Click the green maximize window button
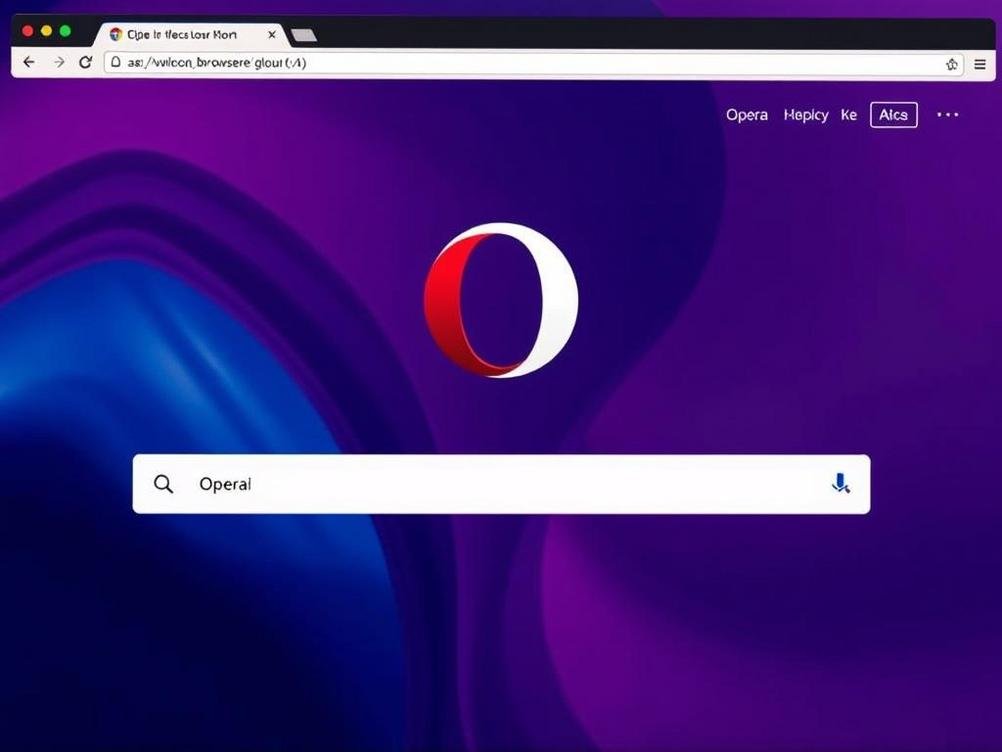 65,31
